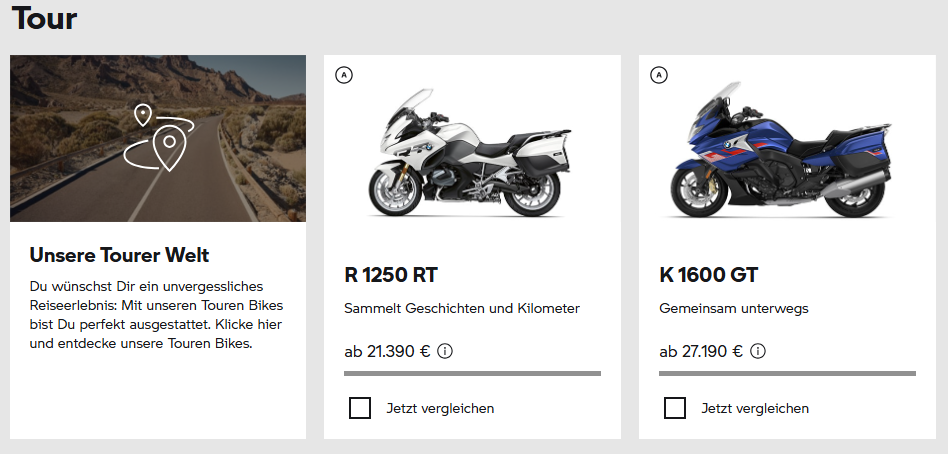
Task: Open the K 1600 GT model title
Action: click(x=707, y=275)
